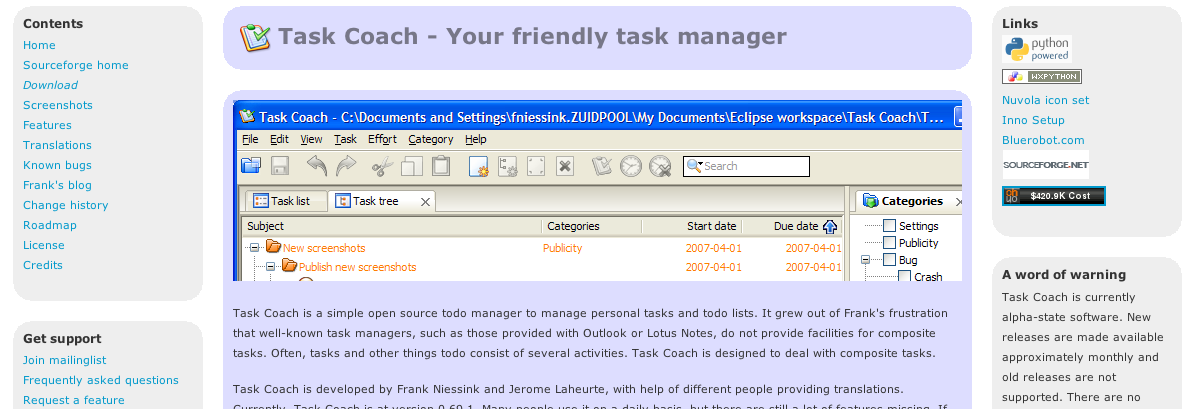Image resolution: width=1192 pixels, height=409 pixels.
Task: Click the $420.9K Cost badge
Action: pyautogui.click(x=1054, y=196)
